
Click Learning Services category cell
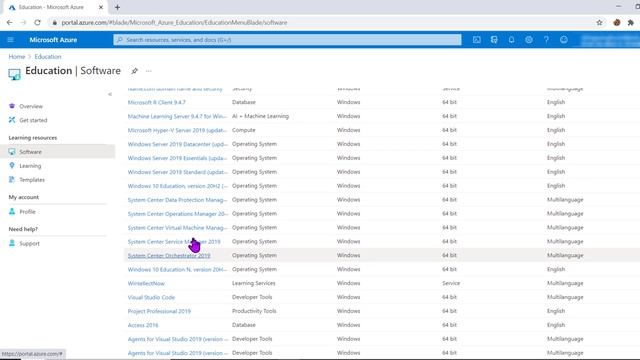point(253,283)
